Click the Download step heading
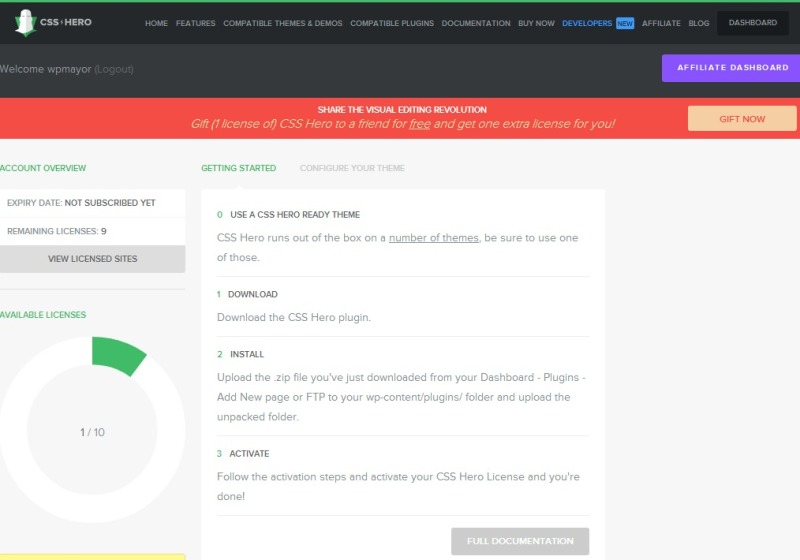 (x=253, y=294)
